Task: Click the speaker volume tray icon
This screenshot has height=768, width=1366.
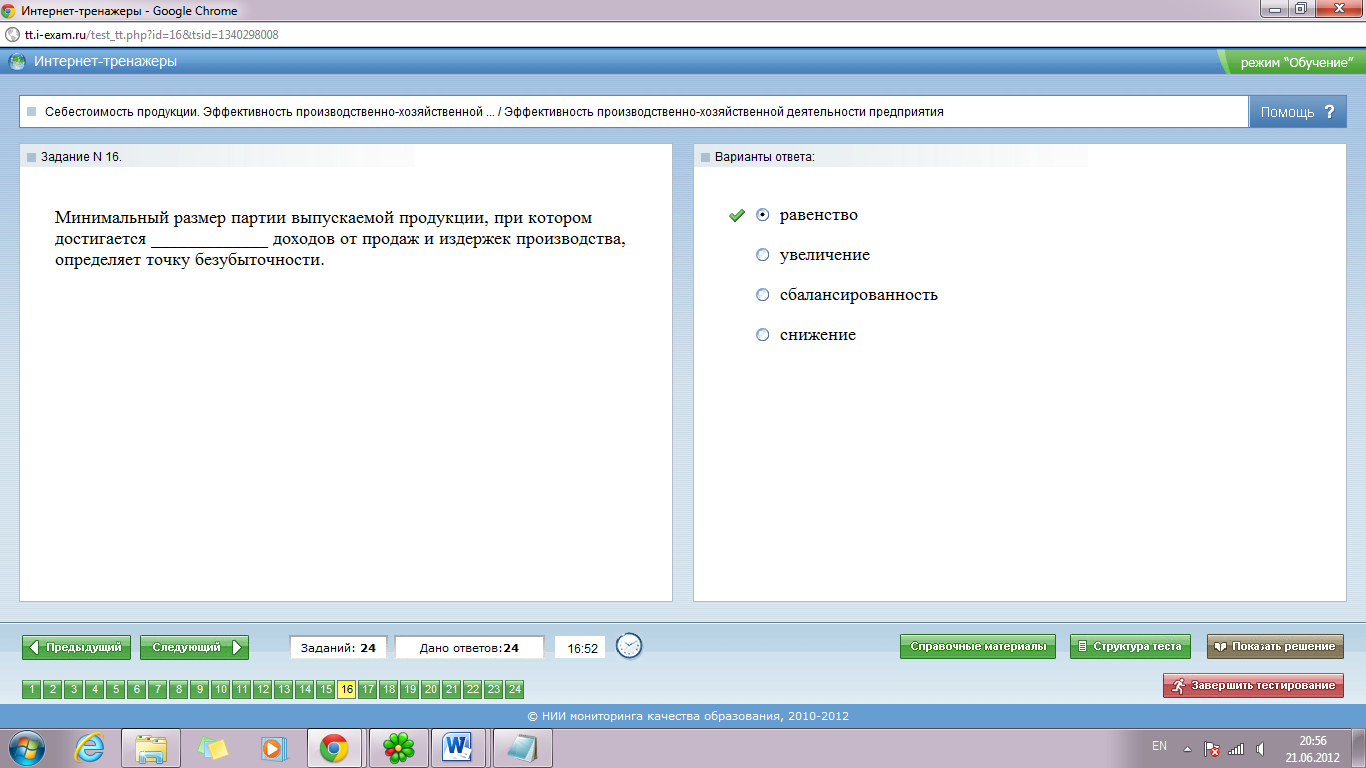Action: (x=1260, y=748)
